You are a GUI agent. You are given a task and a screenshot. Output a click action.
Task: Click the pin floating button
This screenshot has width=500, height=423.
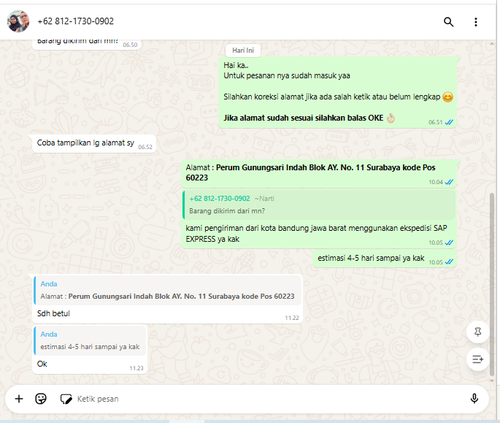pos(478,332)
